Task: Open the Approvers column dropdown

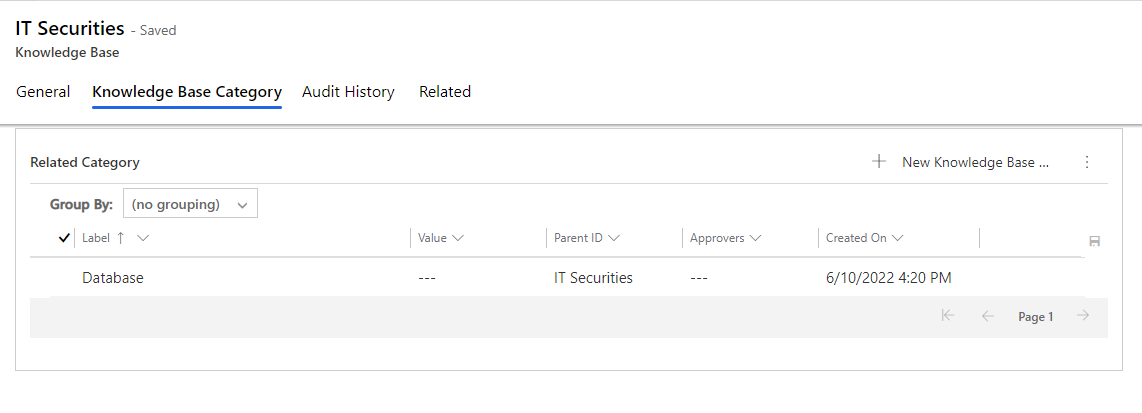Action: [x=755, y=238]
